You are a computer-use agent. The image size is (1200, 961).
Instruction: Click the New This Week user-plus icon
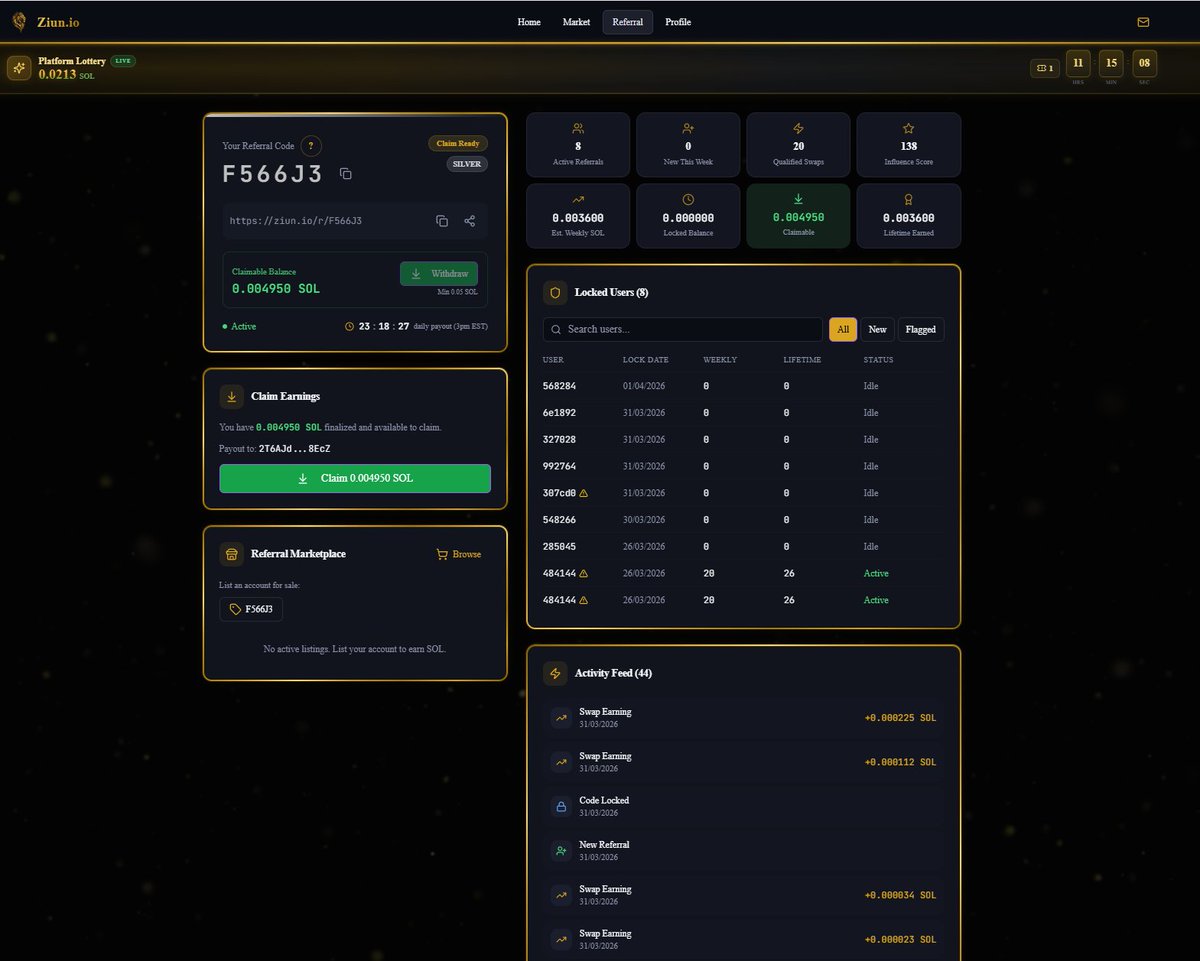[688, 128]
